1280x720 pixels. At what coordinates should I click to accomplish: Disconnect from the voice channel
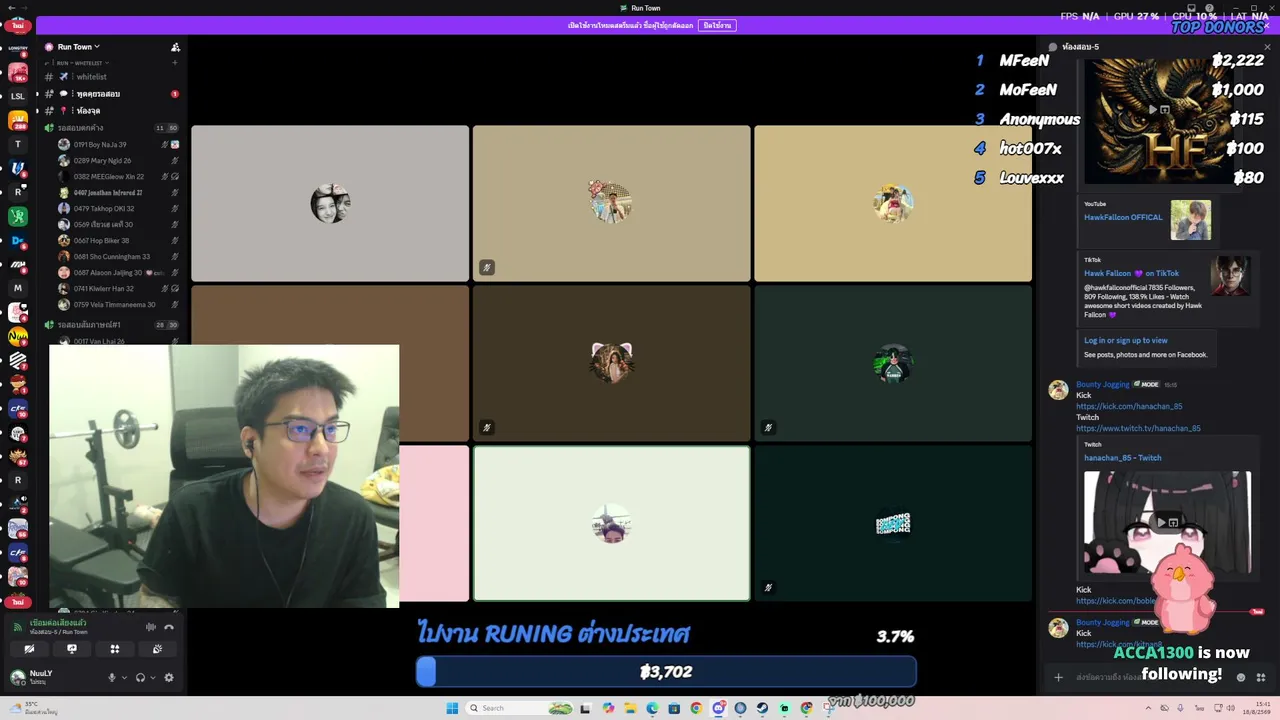pos(169,627)
